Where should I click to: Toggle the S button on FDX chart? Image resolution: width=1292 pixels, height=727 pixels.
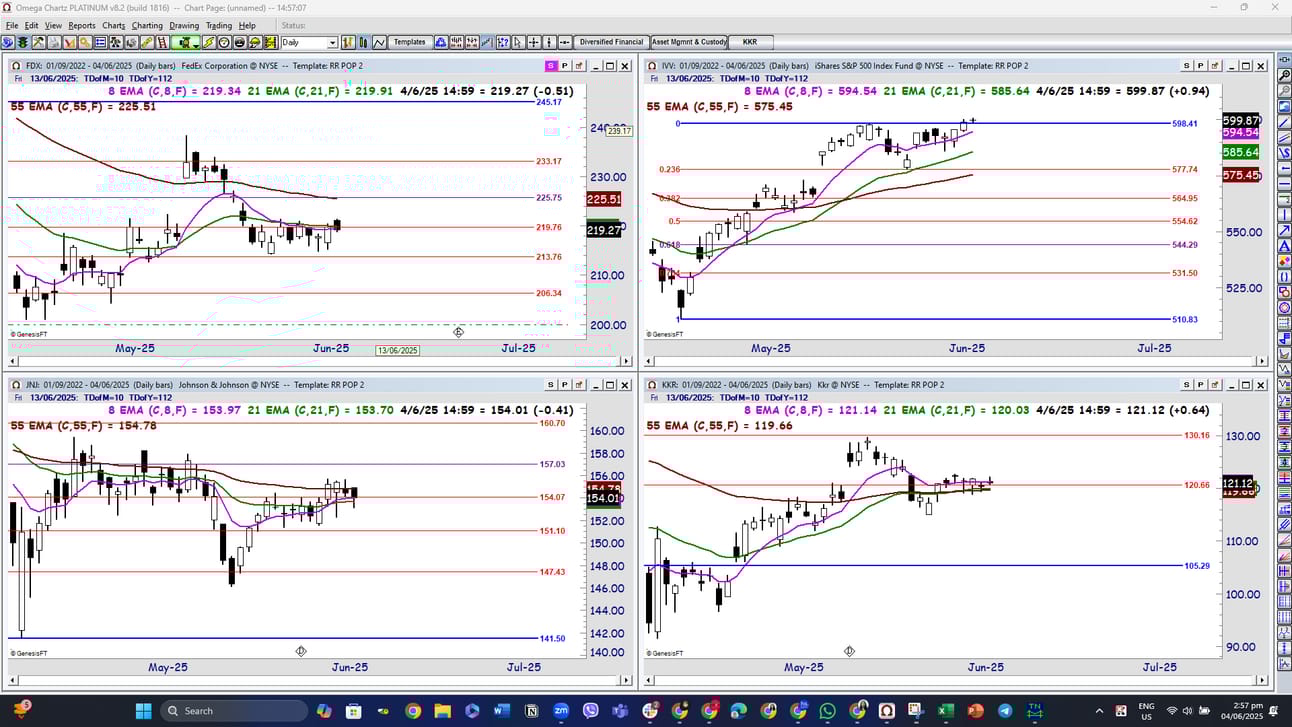(550, 66)
